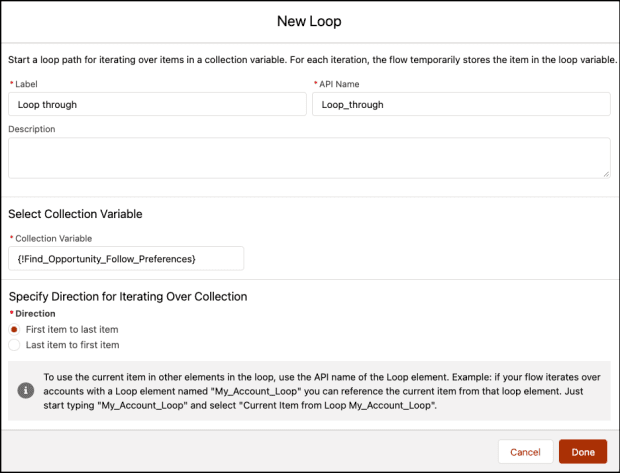
Task: Click the required Direction caption
Action: [35, 314]
